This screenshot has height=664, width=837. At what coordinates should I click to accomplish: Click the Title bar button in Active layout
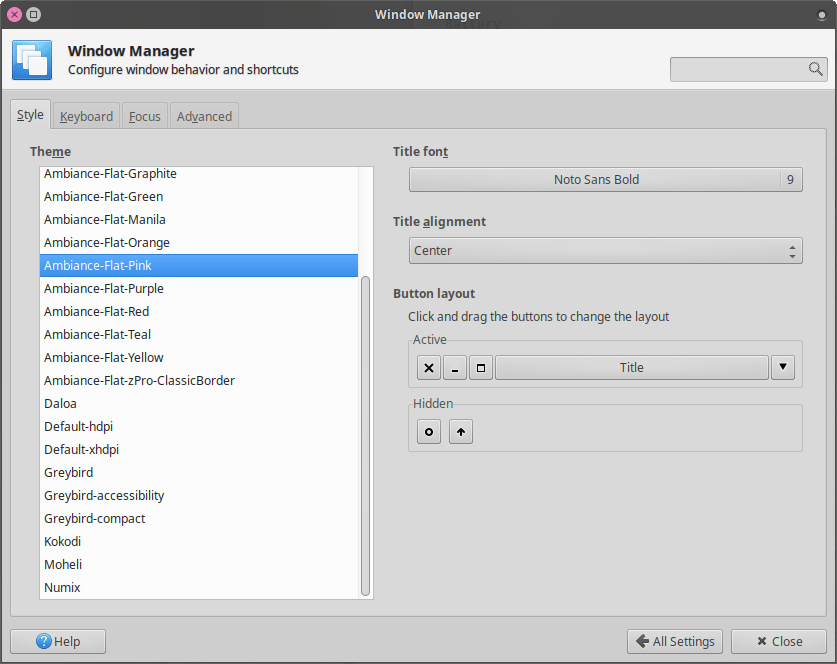click(x=632, y=368)
